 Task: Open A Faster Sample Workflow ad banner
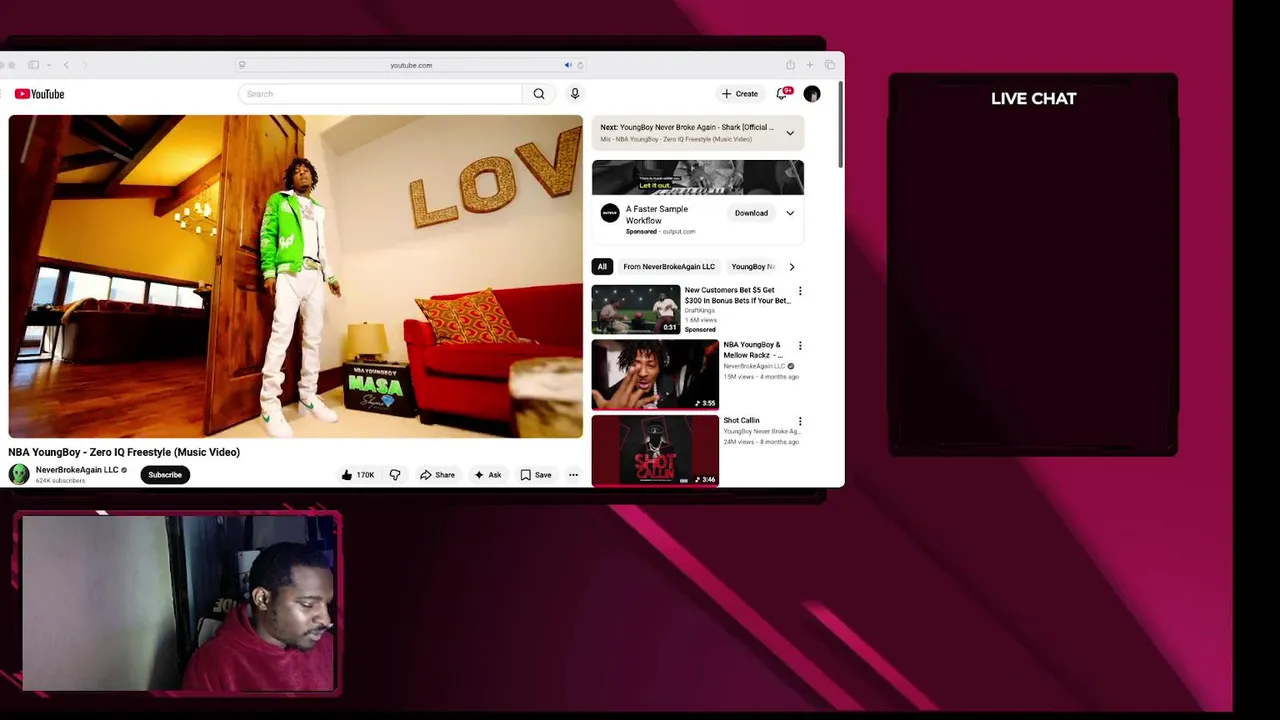point(698,177)
